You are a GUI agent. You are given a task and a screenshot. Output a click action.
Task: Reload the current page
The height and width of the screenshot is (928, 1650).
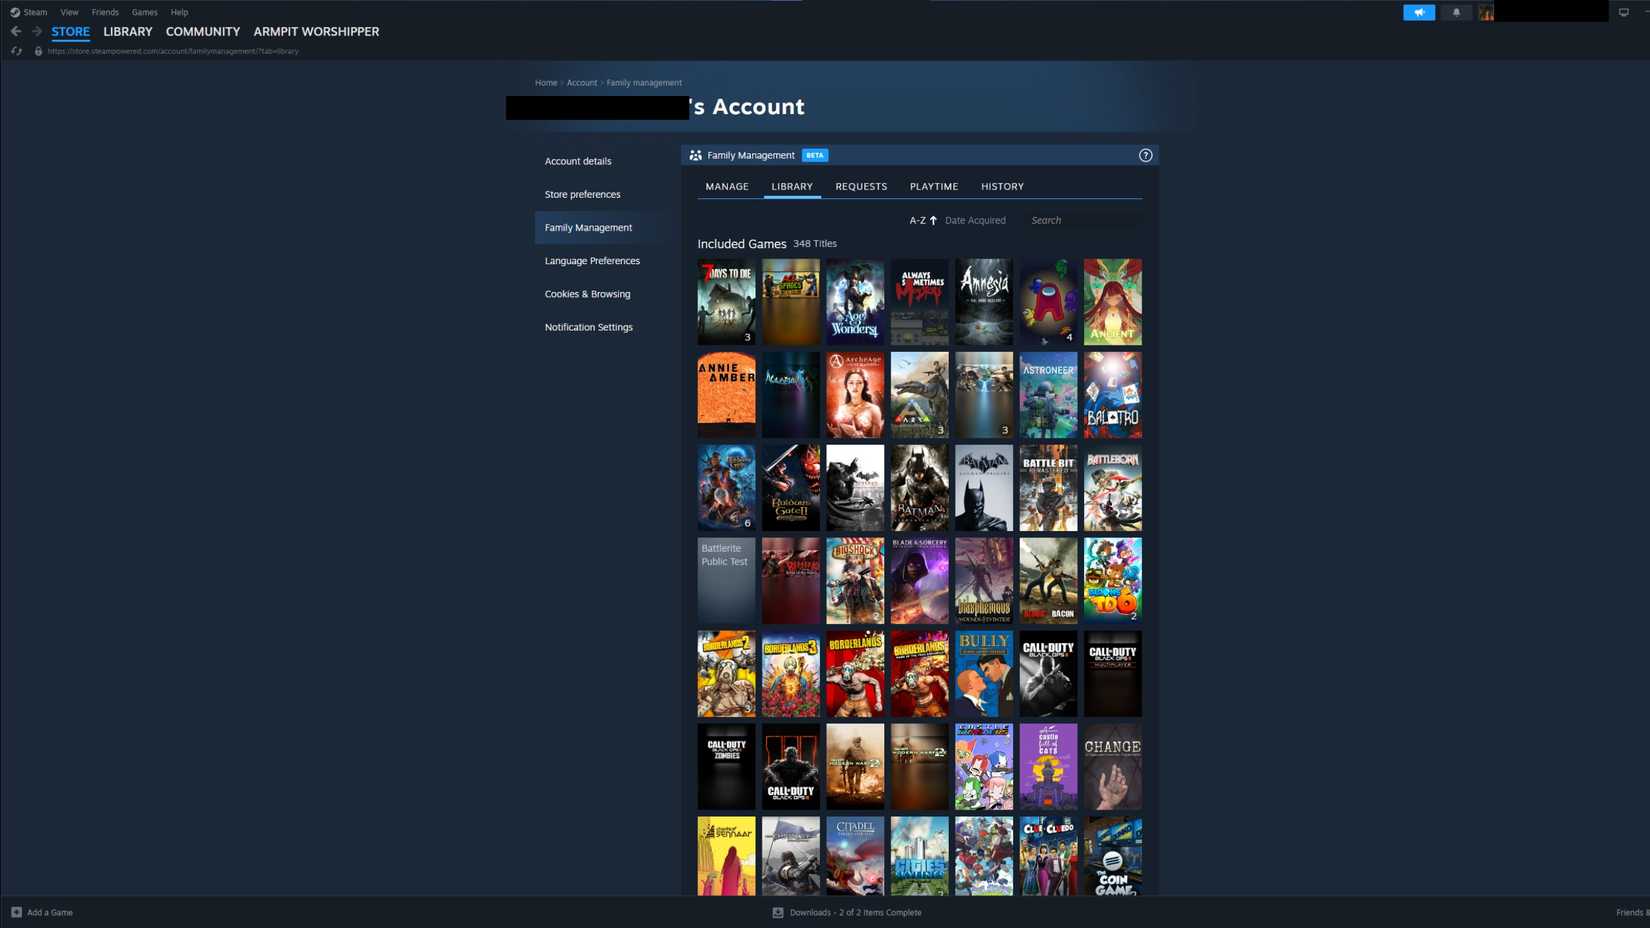click(16, 51)
